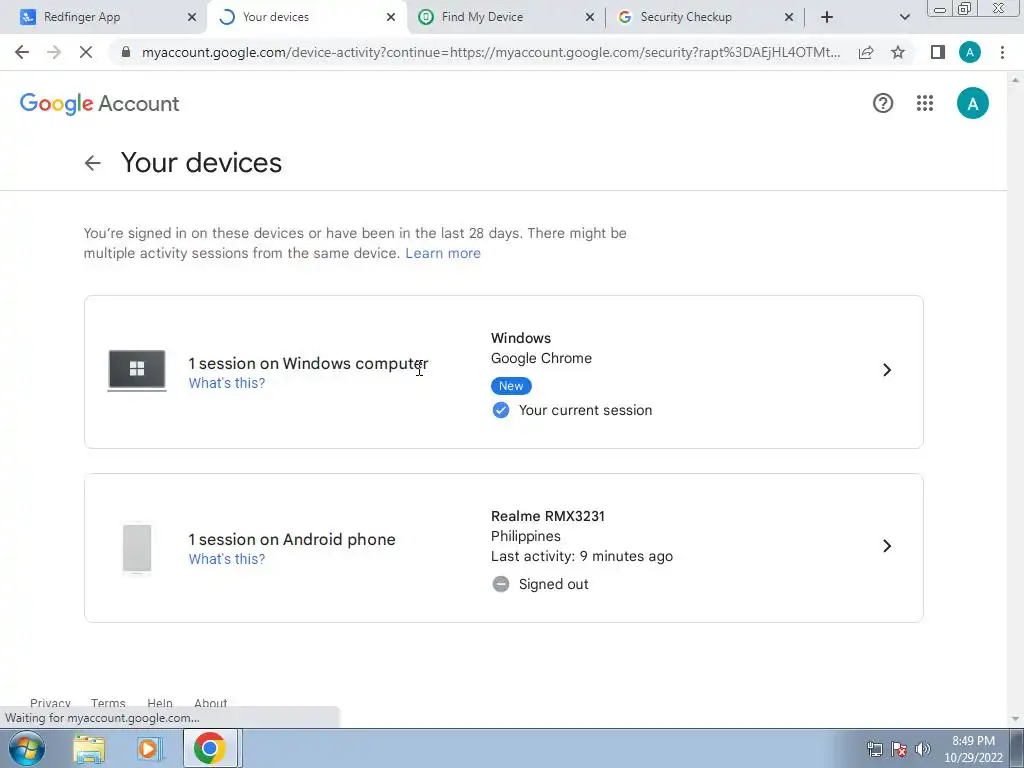Click the Google Account logo

point(99,103)
